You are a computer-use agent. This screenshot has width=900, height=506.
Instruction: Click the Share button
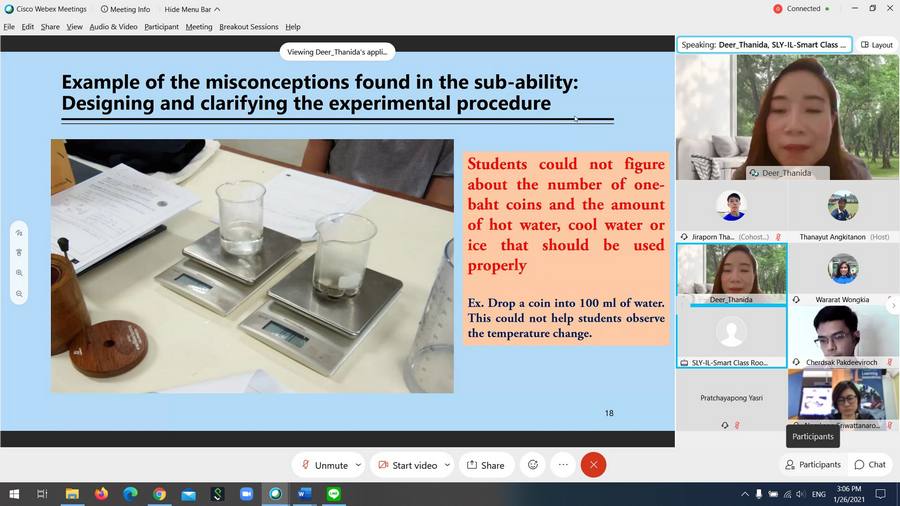(x=485, y=465)
